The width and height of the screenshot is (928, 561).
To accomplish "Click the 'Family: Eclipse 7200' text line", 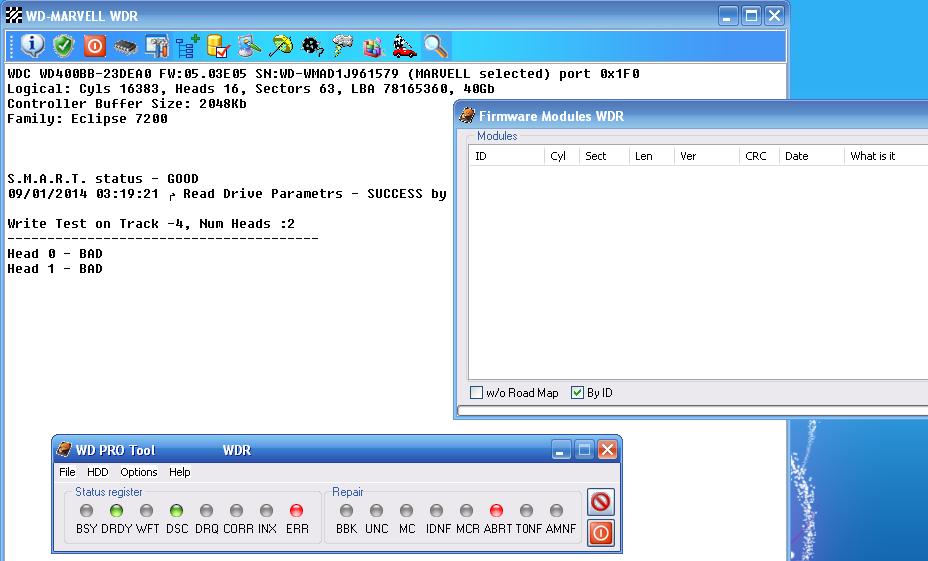I will point(88,119).
